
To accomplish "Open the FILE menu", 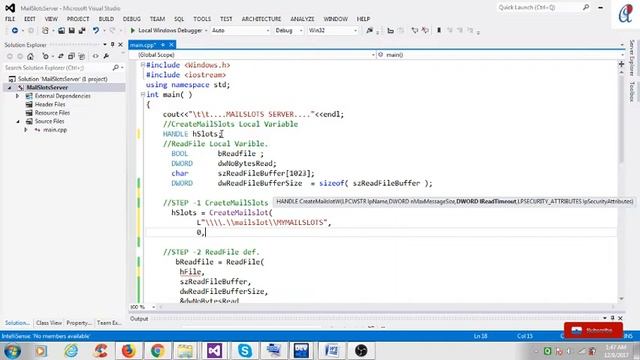I will tap(10, 19).
